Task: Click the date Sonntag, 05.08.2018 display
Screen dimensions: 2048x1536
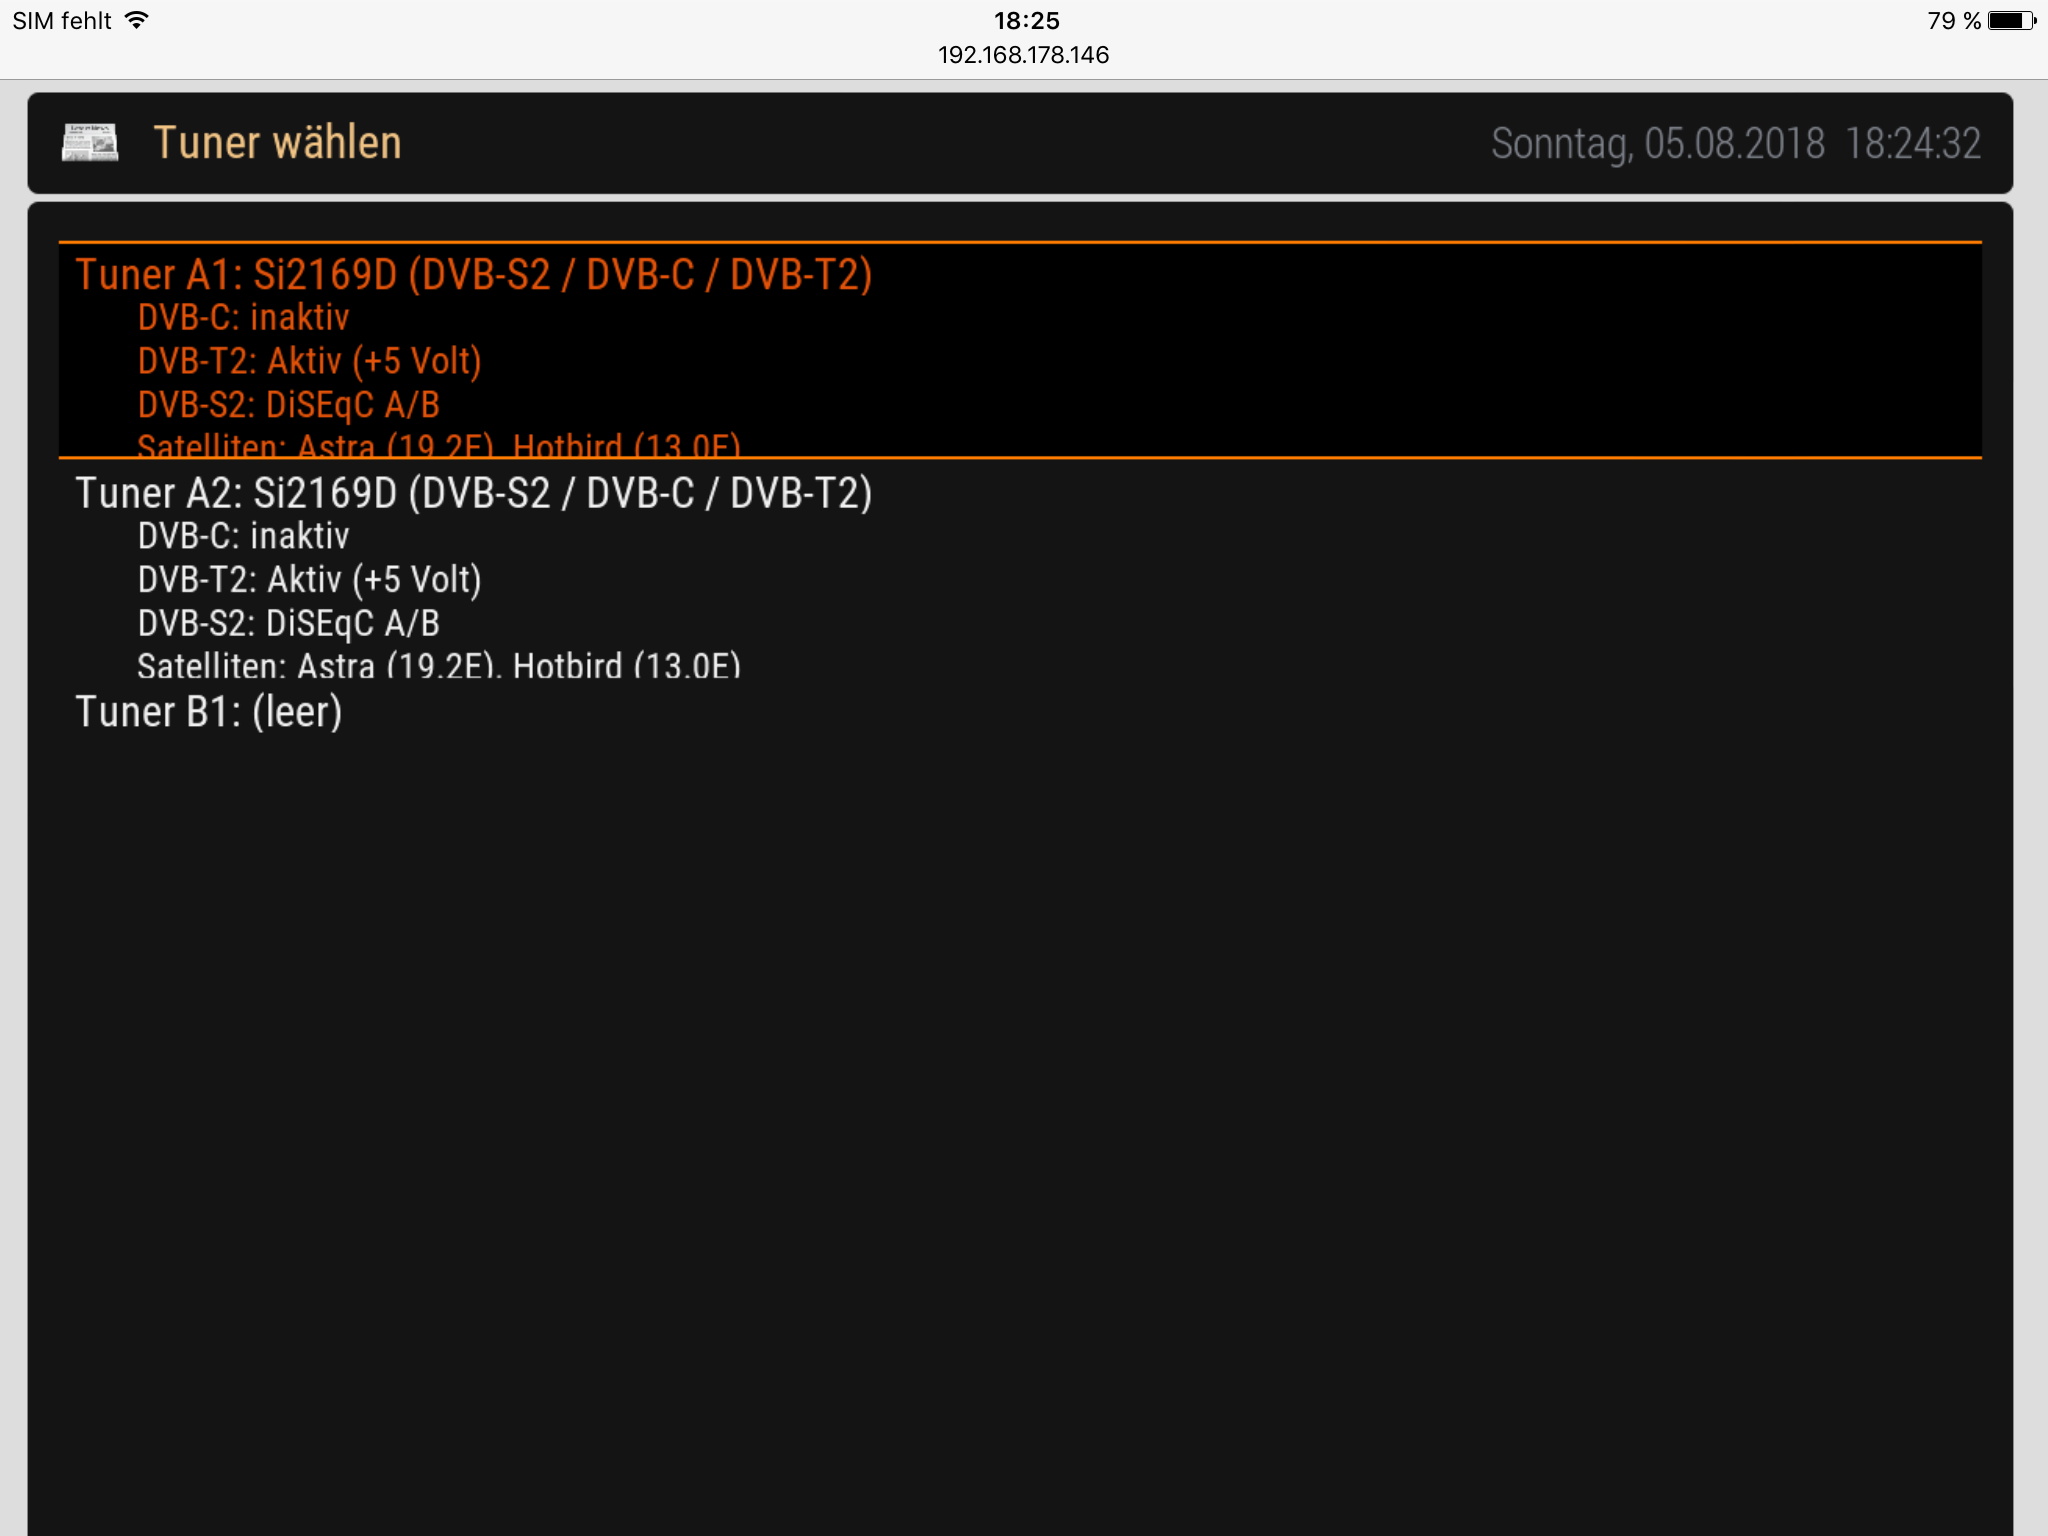Action: [1658, 144]
